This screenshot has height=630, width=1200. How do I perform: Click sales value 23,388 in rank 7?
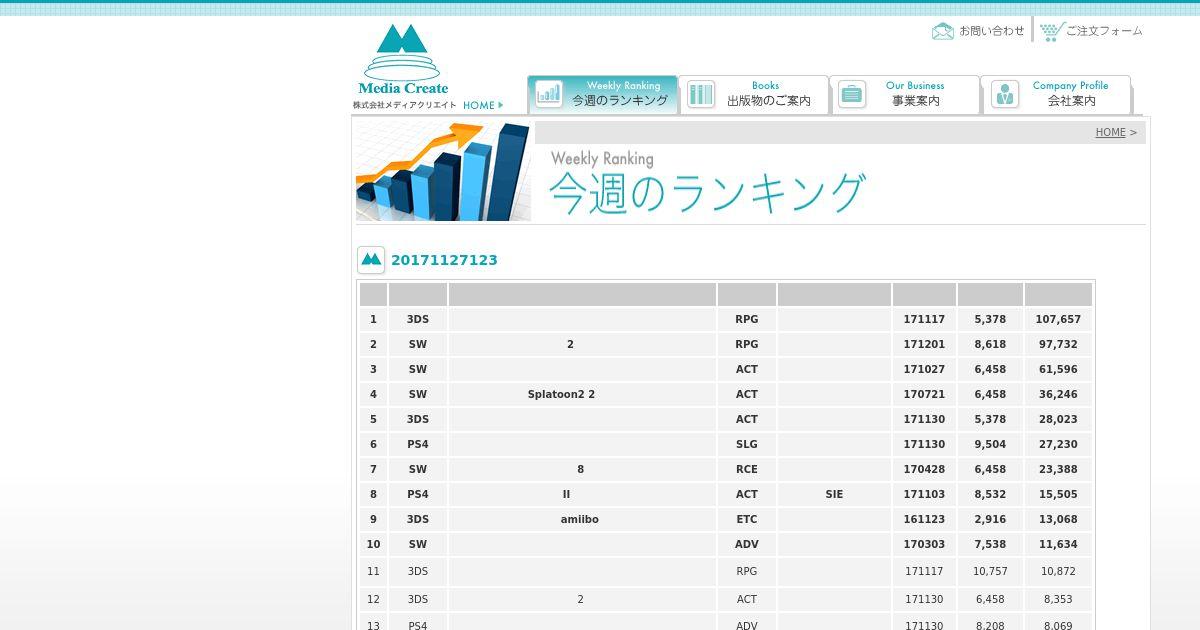(1058, 469)
